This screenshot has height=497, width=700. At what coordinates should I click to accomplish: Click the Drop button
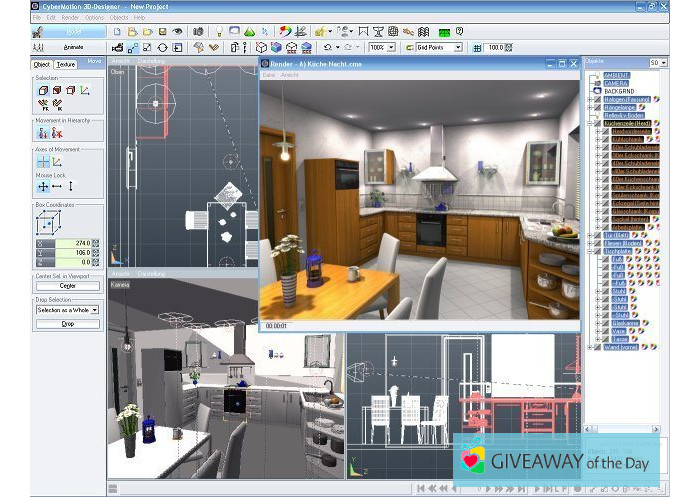(x=67, y=323)
